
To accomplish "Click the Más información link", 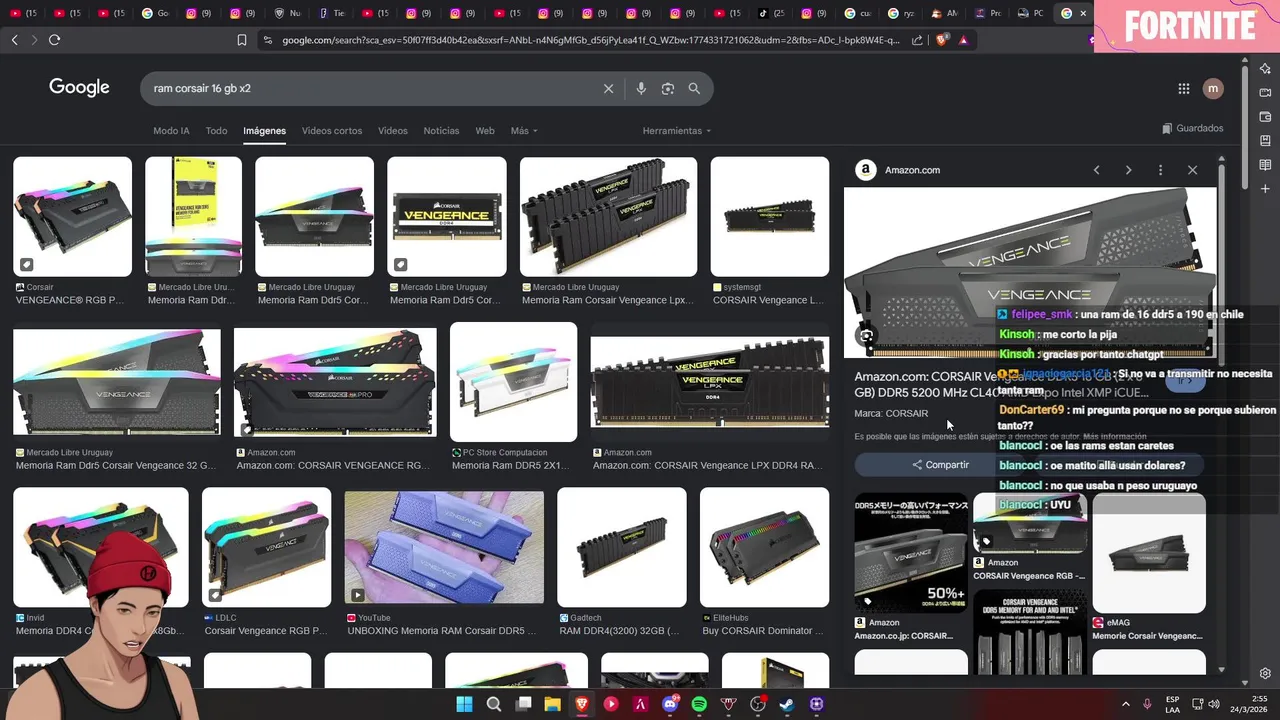I will click(x=1114, y=437).
